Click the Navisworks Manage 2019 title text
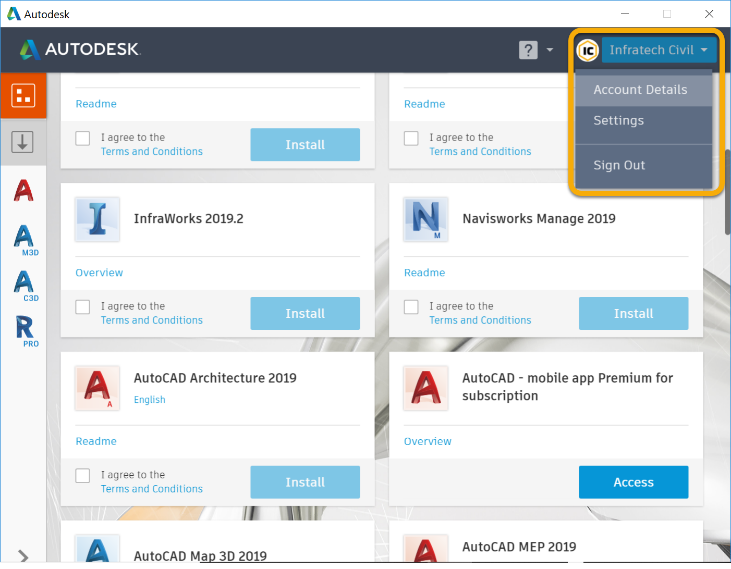 538,219
